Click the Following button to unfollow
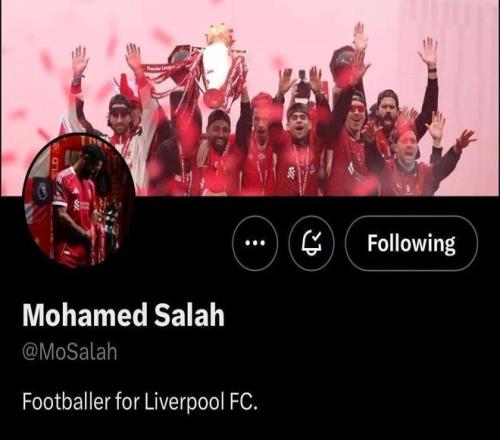 [x=411, y=243]
